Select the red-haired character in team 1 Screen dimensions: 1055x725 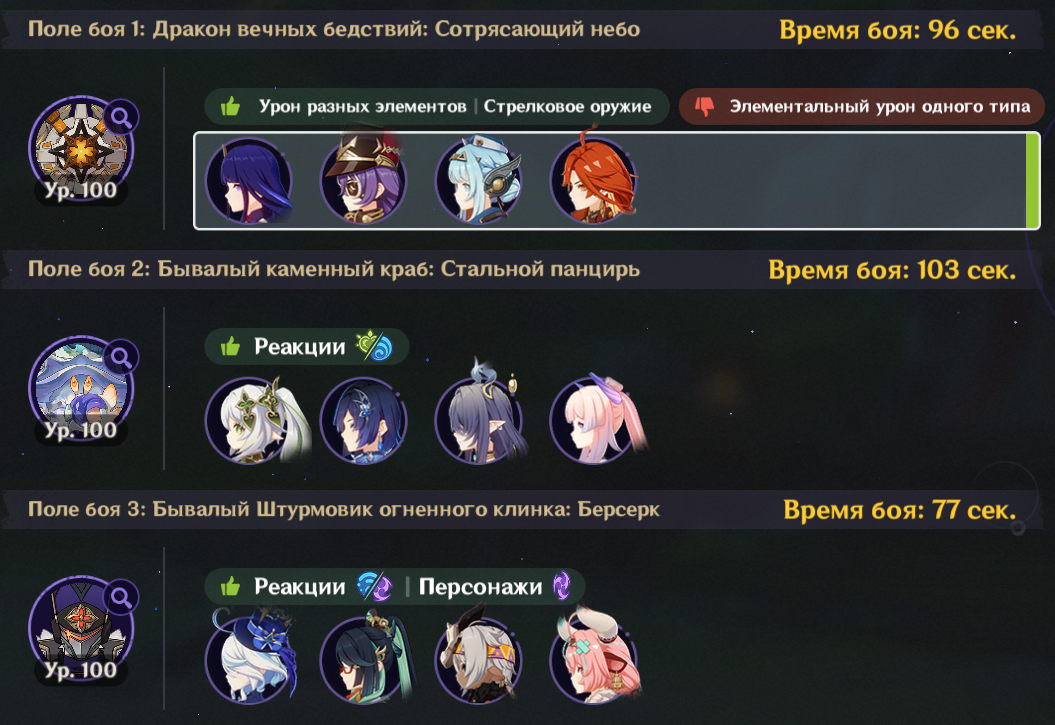pyautogui.click(x=594, y=176)
